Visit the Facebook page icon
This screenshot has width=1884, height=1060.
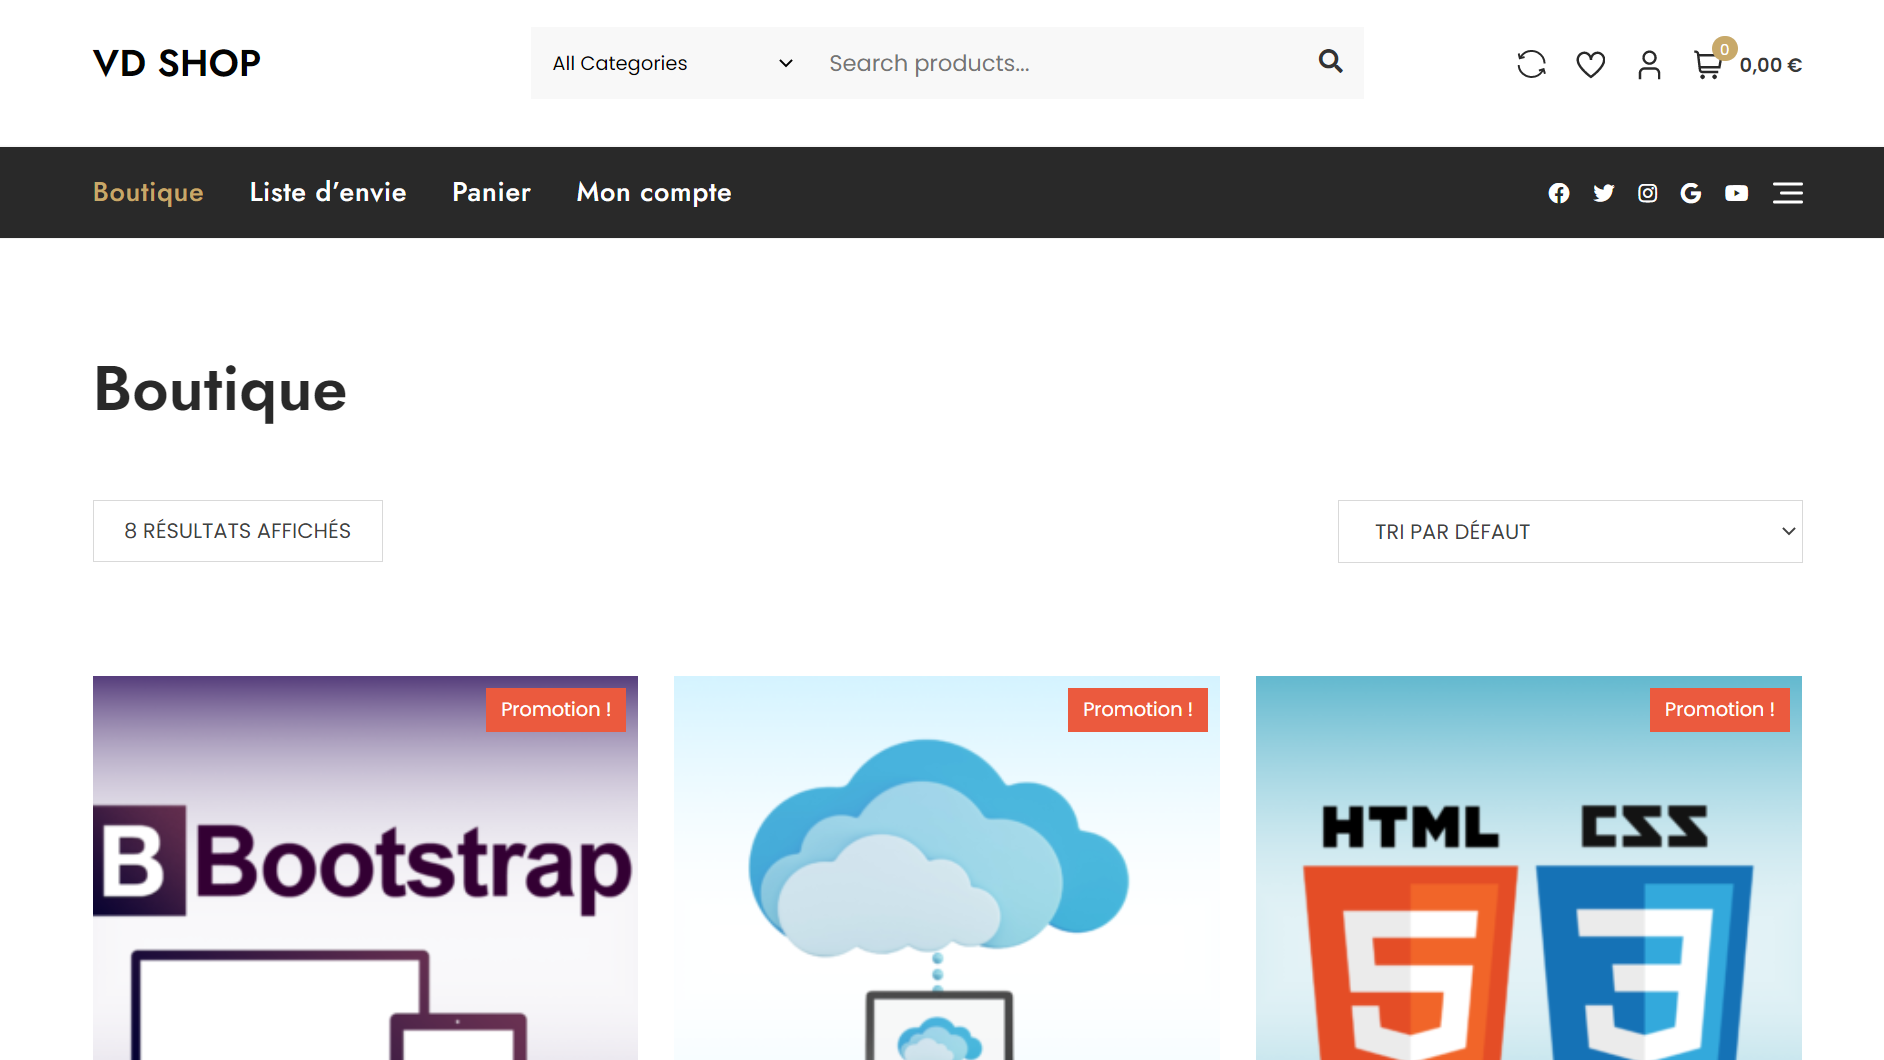pos(1559,193)
